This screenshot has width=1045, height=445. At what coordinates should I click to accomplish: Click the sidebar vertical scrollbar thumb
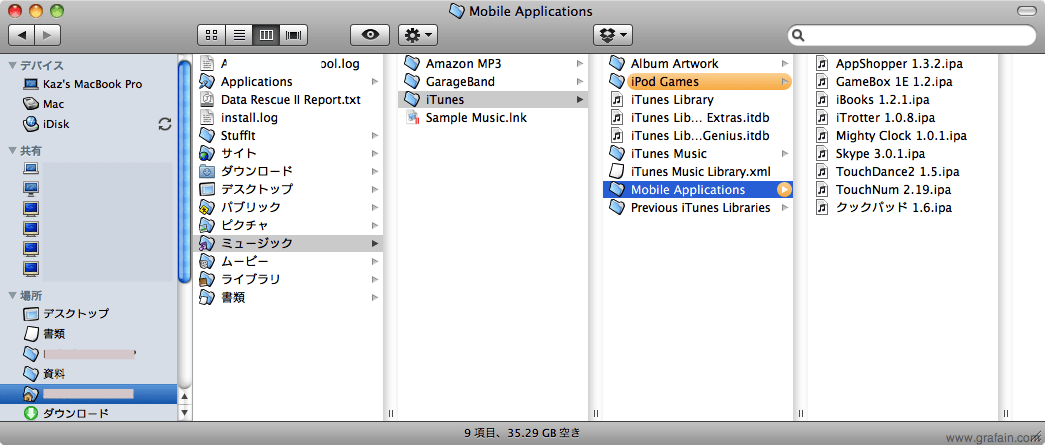coord(185,170)
